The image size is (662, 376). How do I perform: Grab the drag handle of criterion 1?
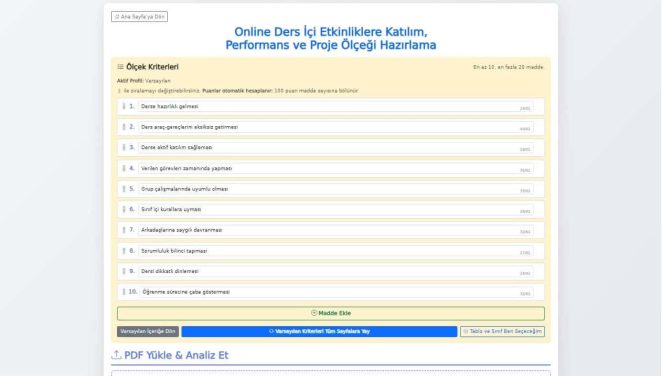coord(124,106)
